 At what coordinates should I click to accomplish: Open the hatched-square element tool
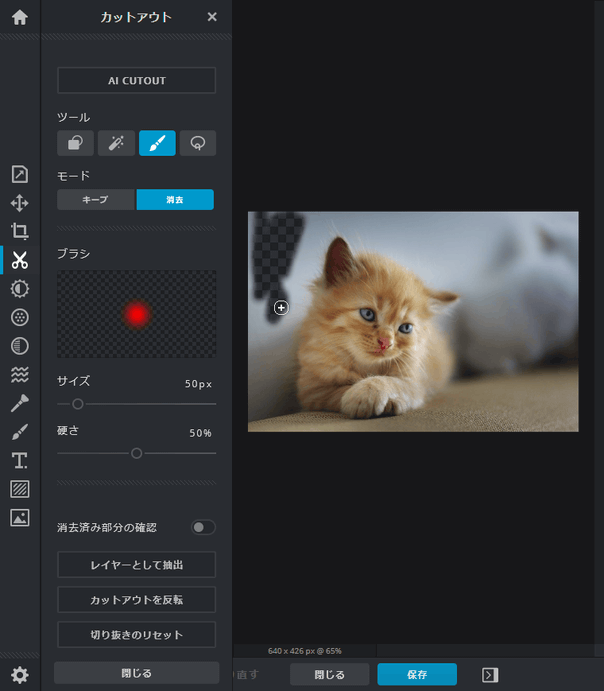point(20,489)
